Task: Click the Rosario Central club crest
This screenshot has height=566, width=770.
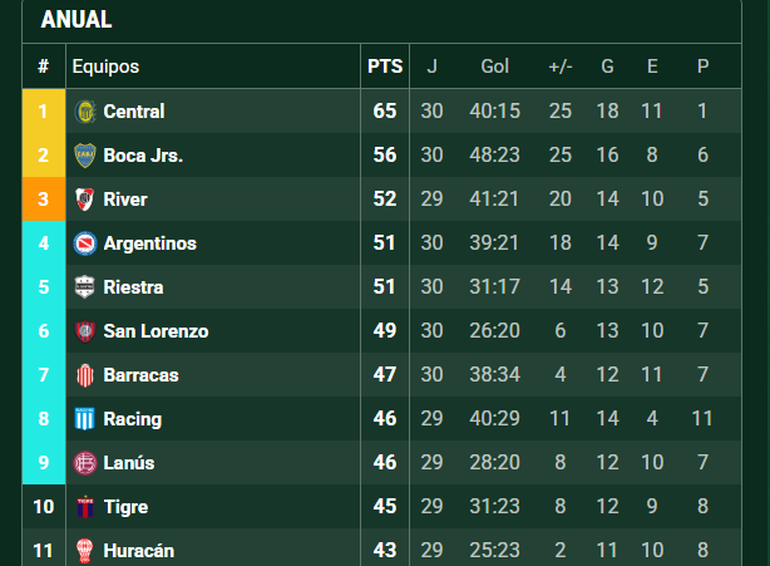Action: click(85, 111)
